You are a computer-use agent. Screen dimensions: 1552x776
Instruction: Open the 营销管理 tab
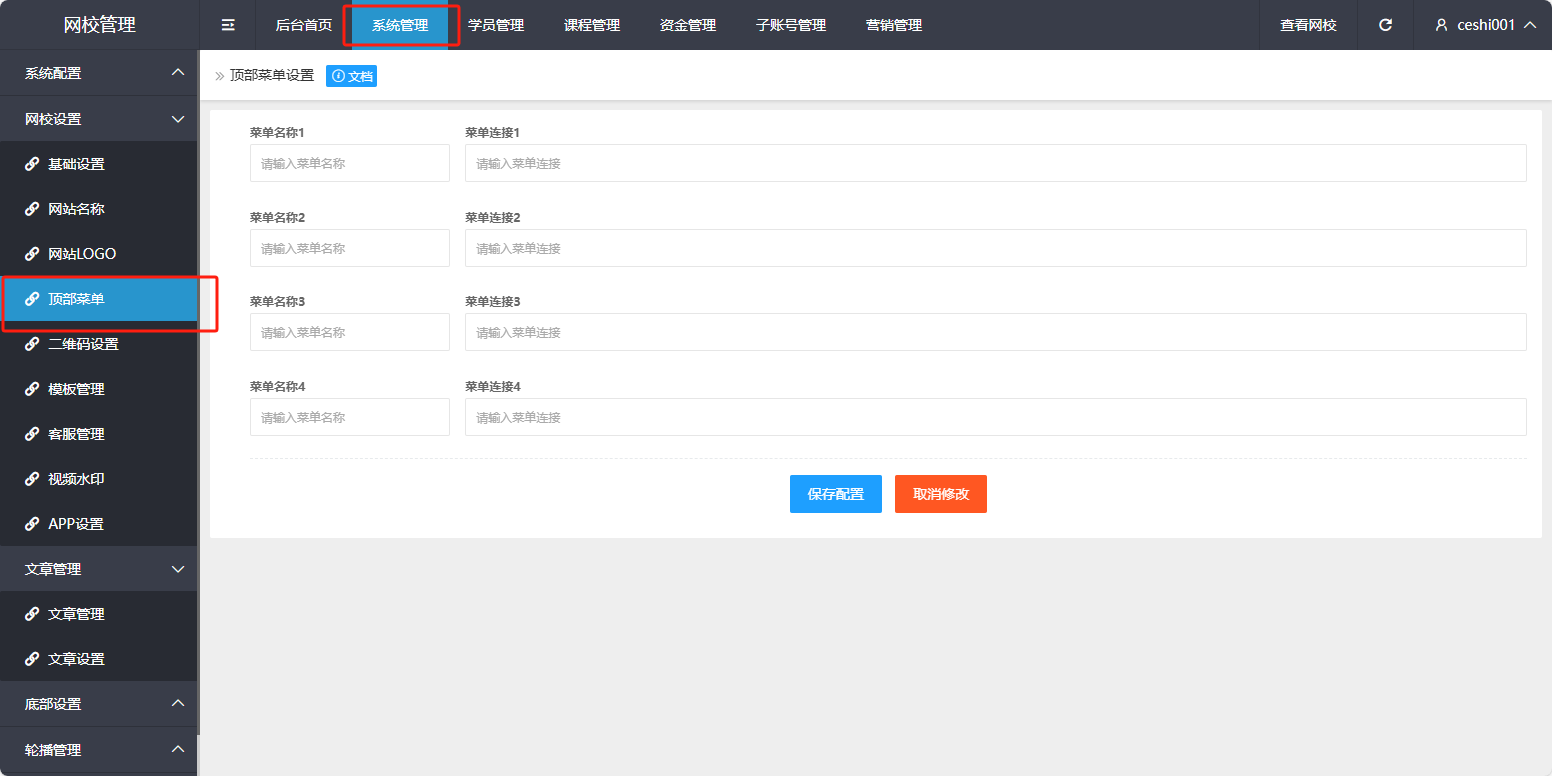894,25
